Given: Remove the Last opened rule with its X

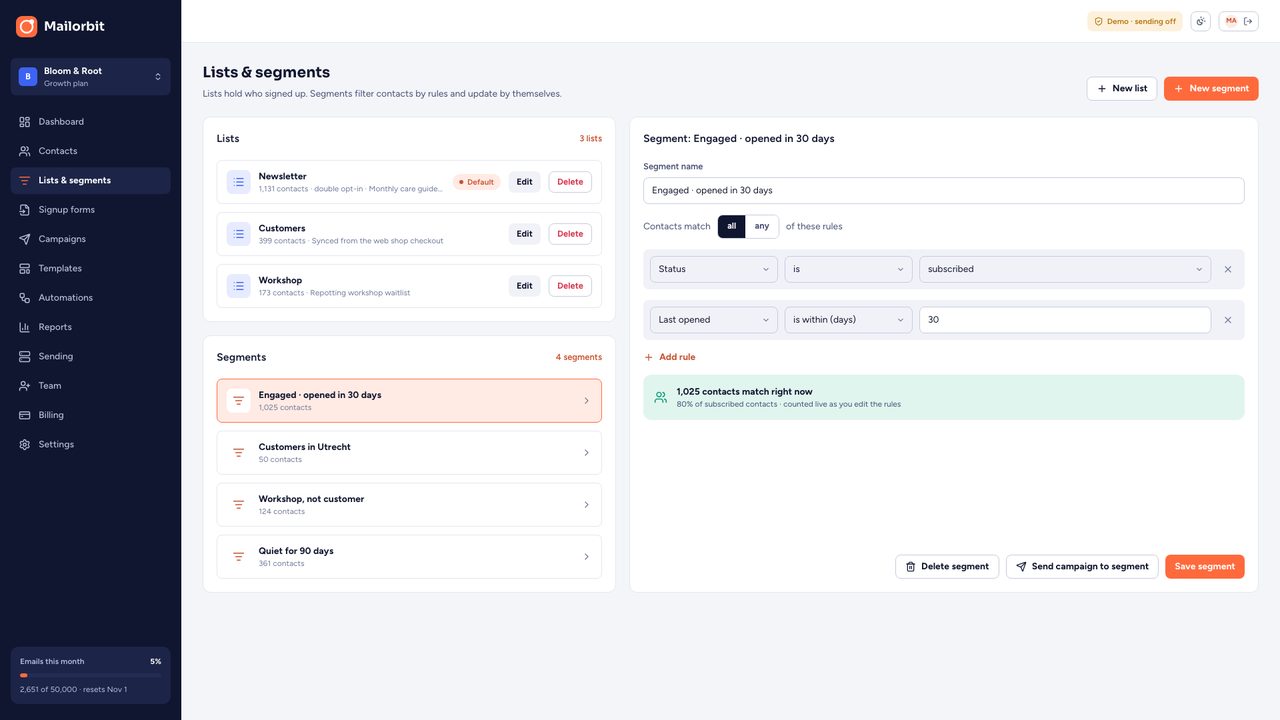Looking at the screenshot, I should point(1228,320).
